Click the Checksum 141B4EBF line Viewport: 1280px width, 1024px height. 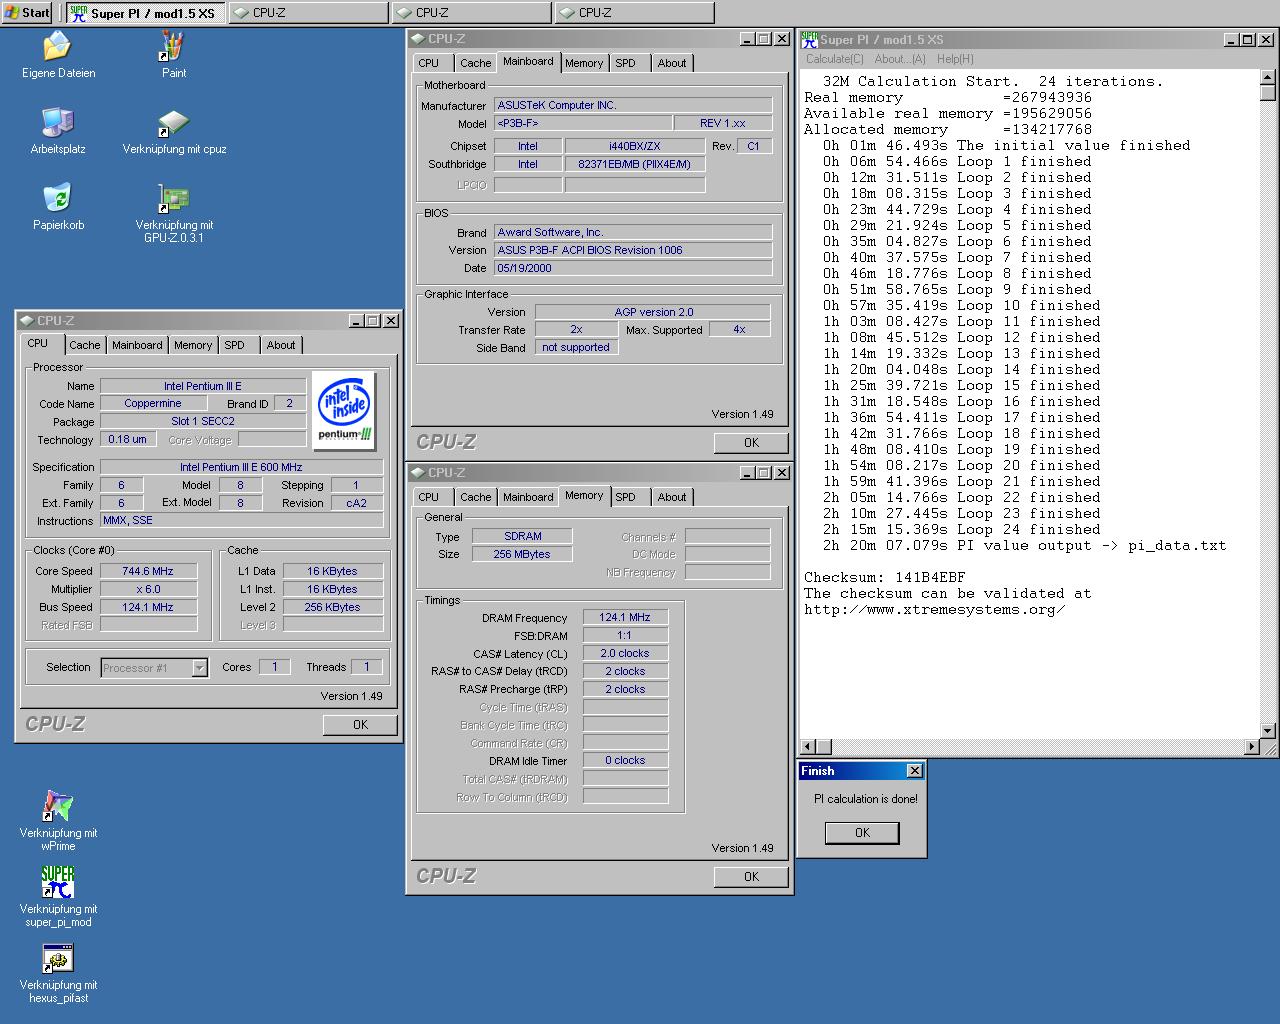885,578
